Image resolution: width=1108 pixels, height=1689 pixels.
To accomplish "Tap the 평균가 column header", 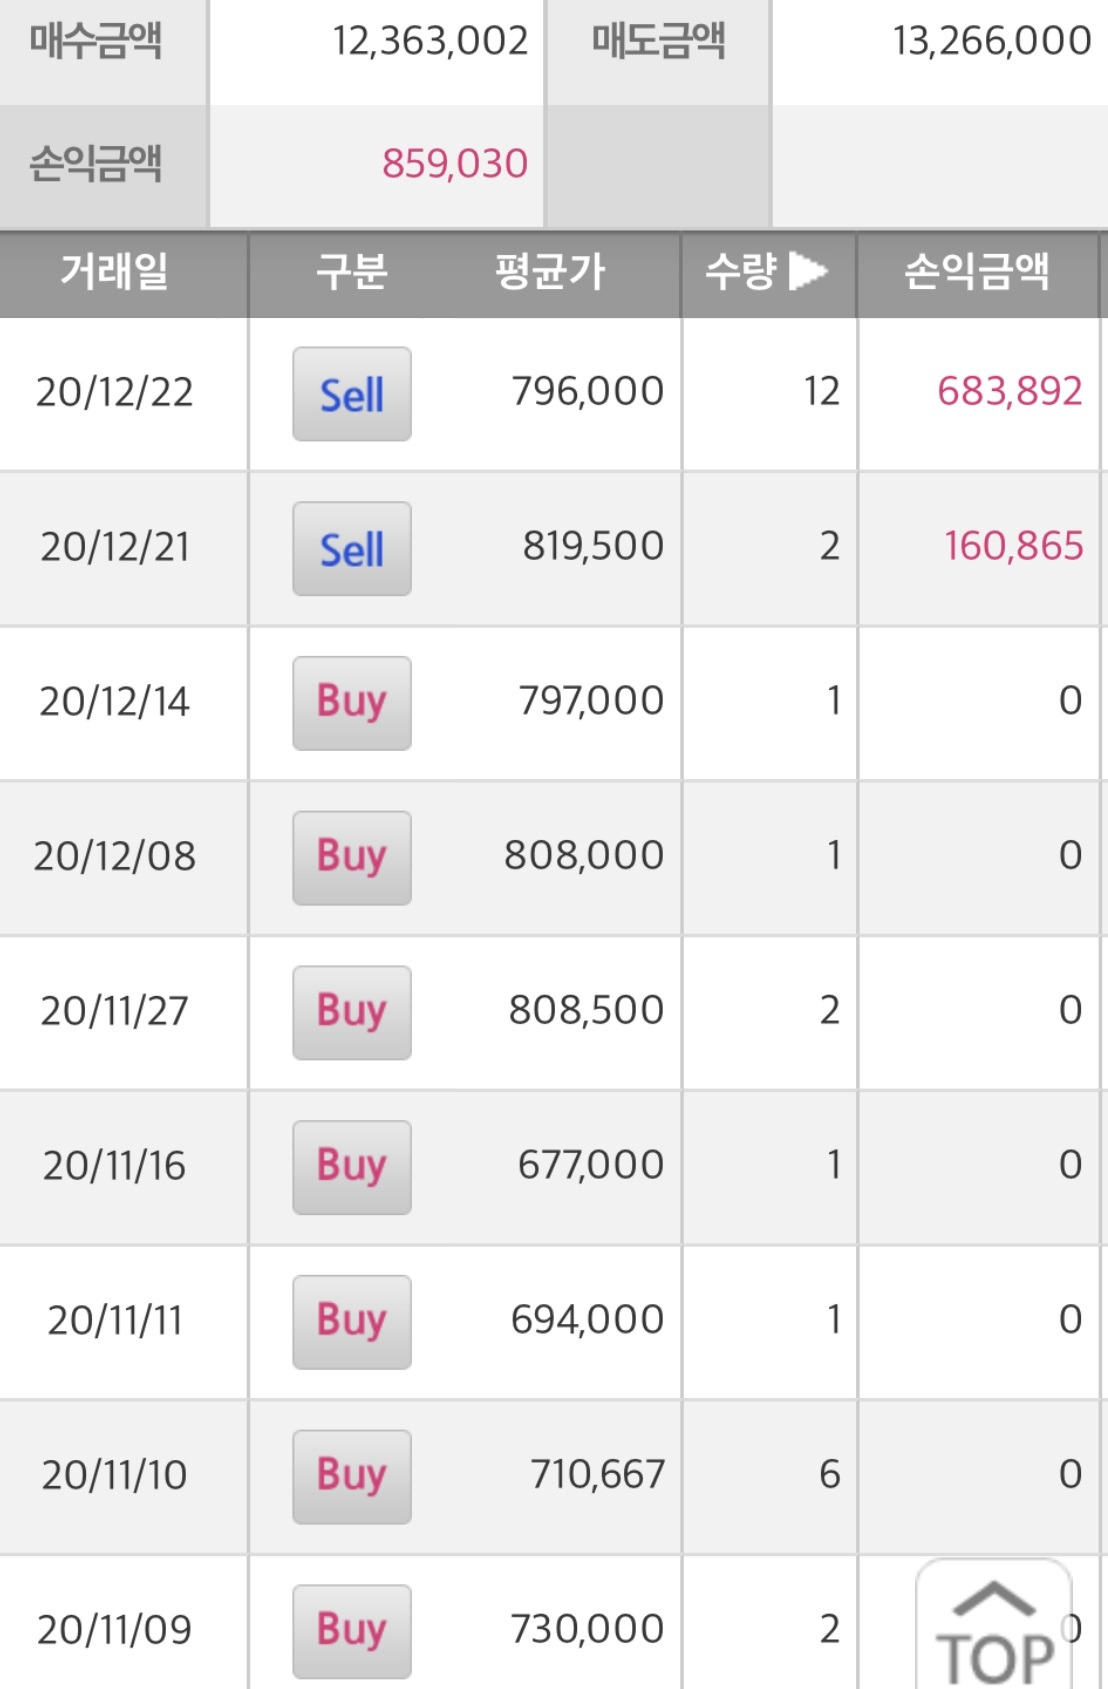I will click(x=550, y=272).
